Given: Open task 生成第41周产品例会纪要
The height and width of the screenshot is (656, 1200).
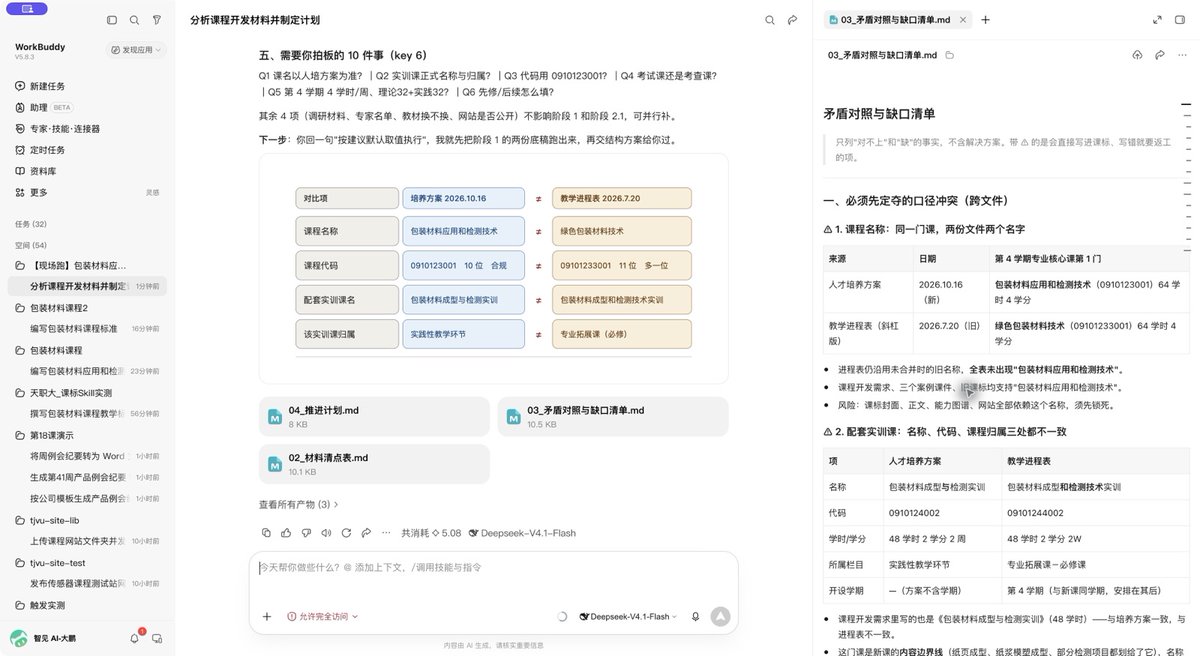Looking at the screenshot, I should [87, 477].
